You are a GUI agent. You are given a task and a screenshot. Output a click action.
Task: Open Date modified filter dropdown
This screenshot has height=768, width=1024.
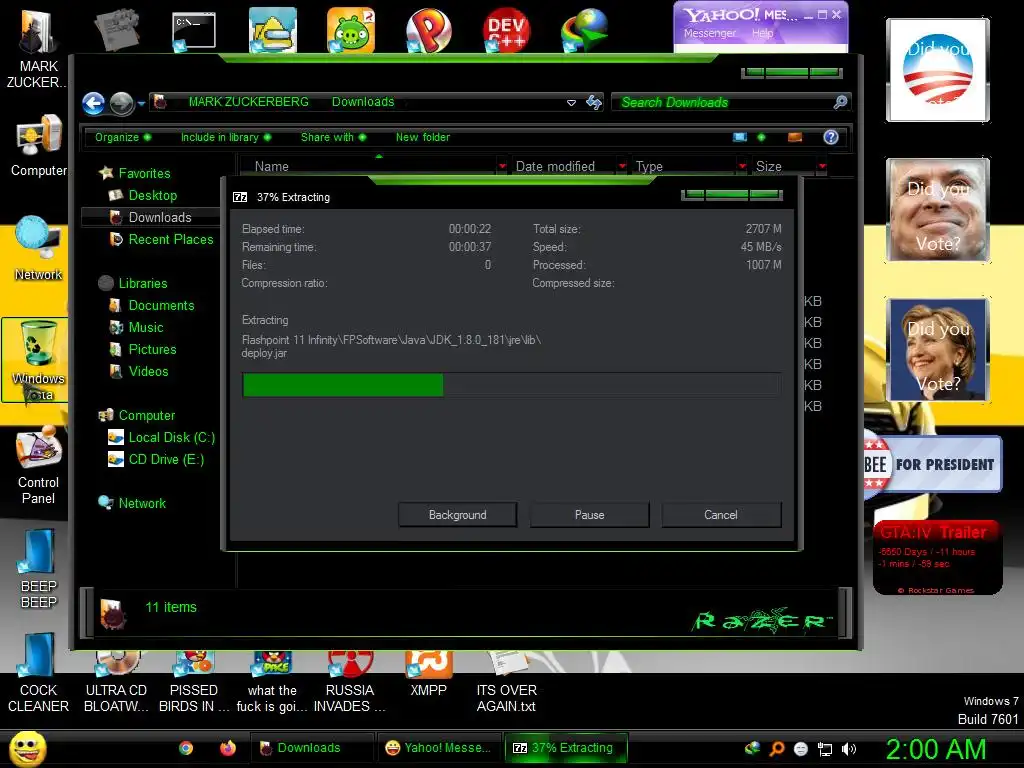[622, 167]
